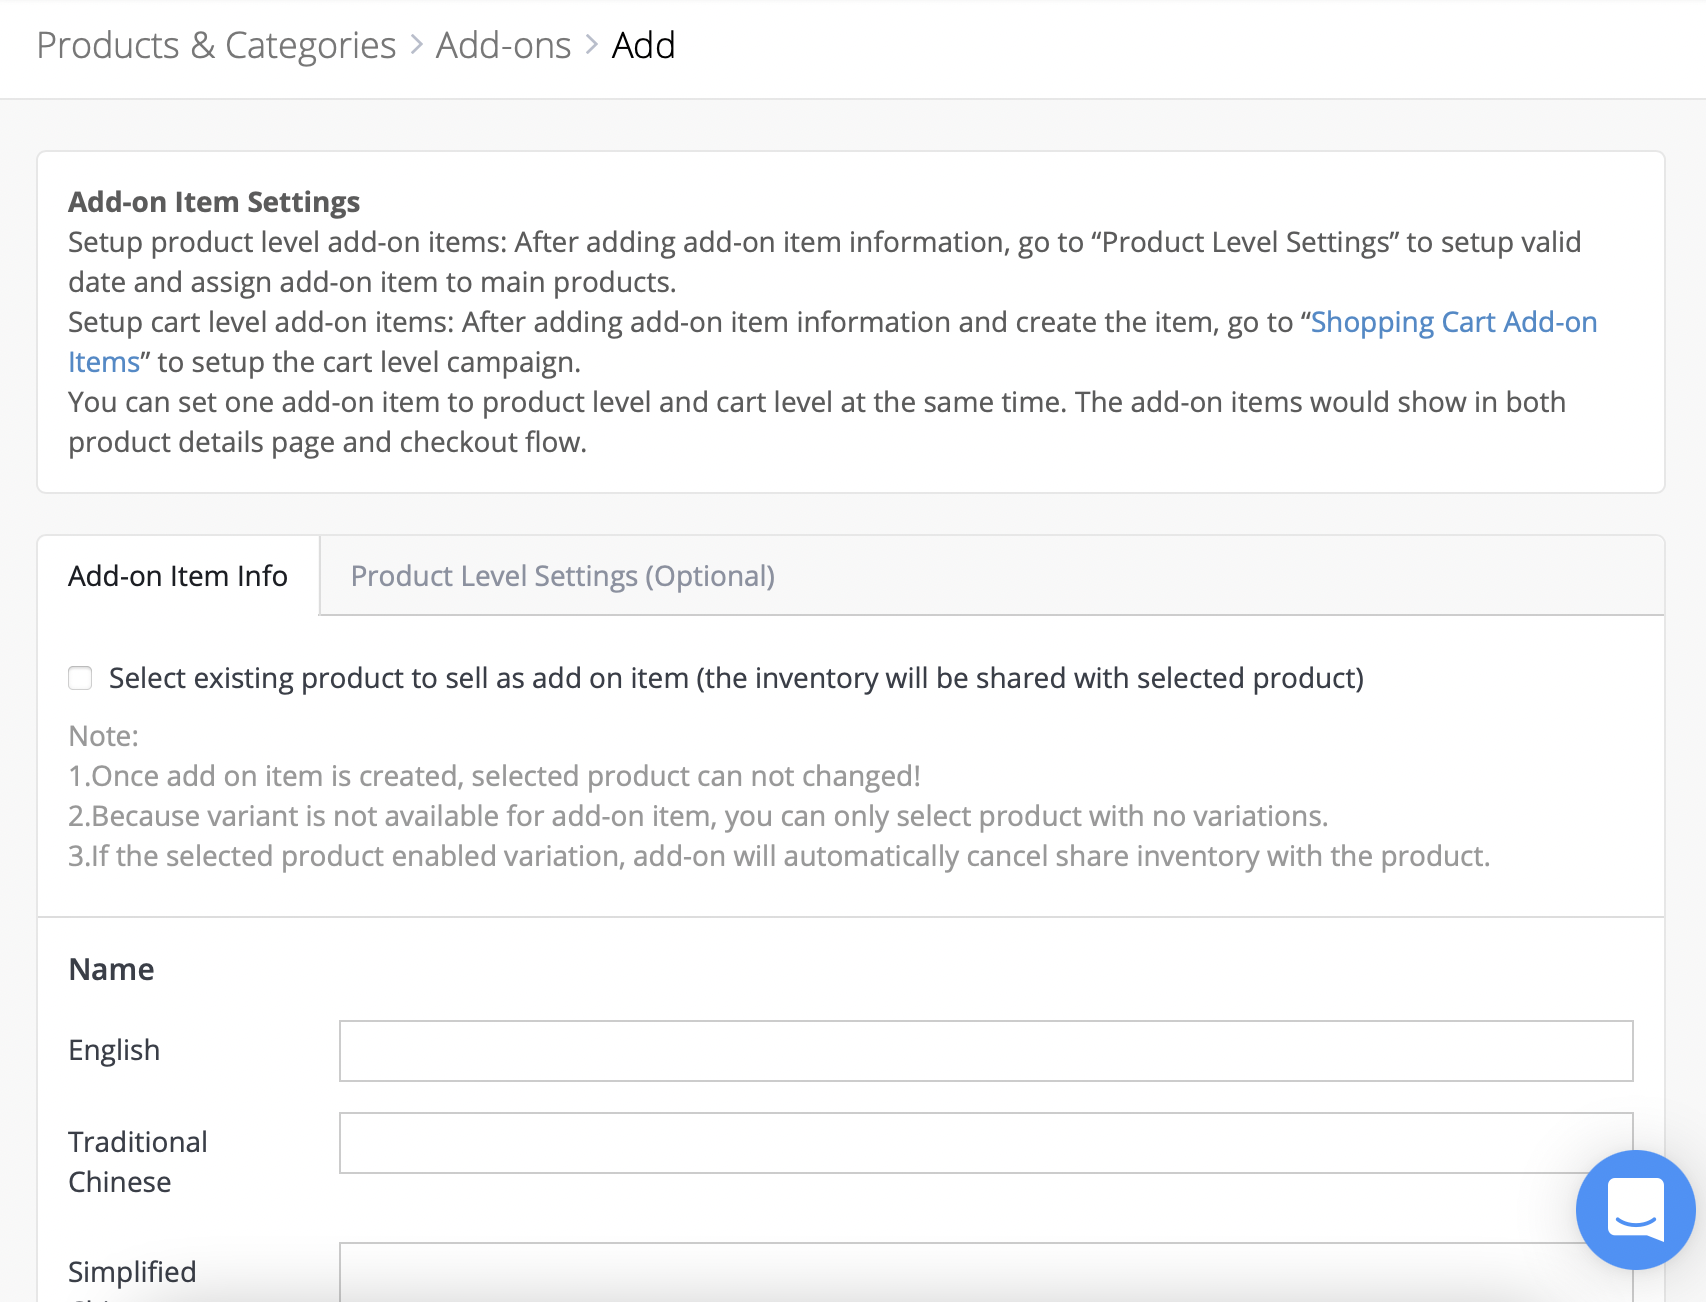
Task: Click the Simplified Chinese name input field
Action: click(x=986, y=1272)
